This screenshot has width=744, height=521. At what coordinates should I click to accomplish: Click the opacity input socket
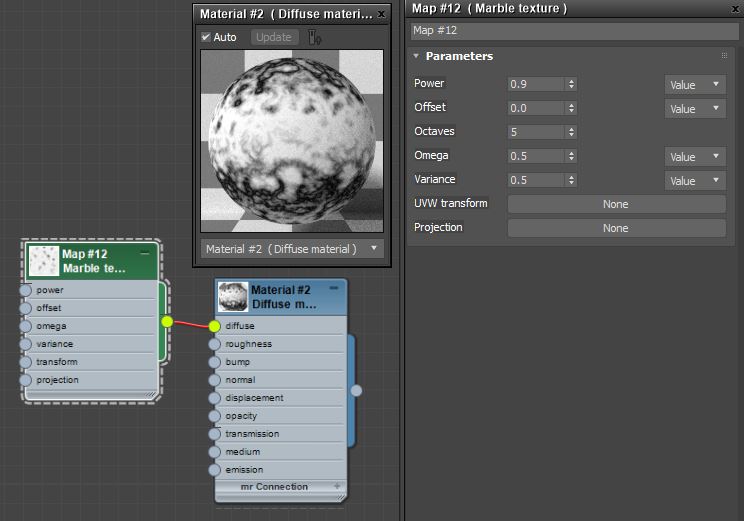(214, 416)
